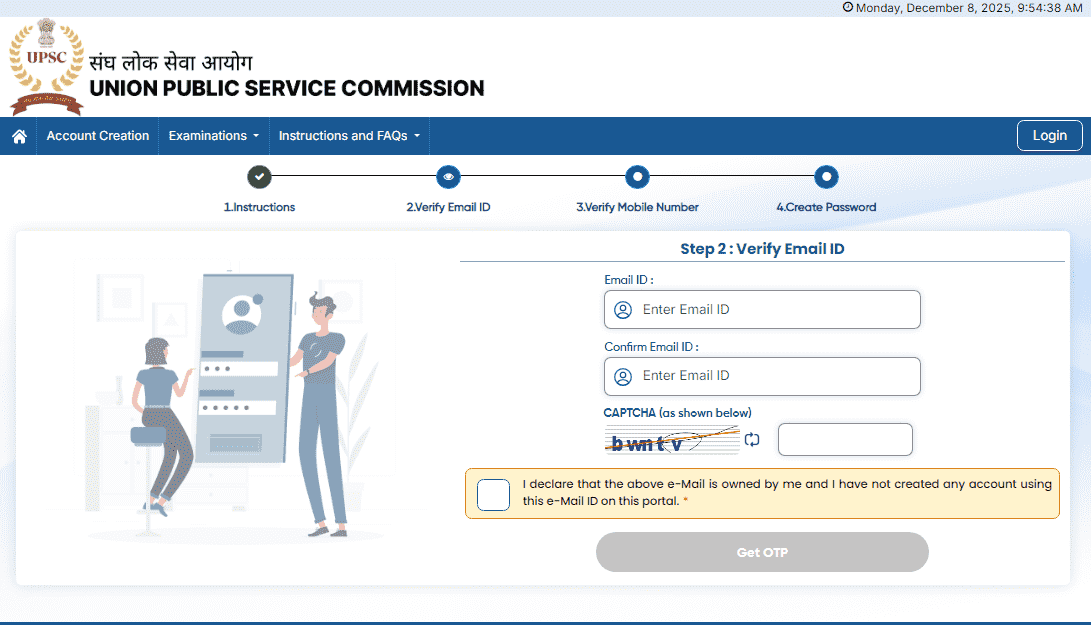Click the onboarding illustration on the left

tap(235, 400)
